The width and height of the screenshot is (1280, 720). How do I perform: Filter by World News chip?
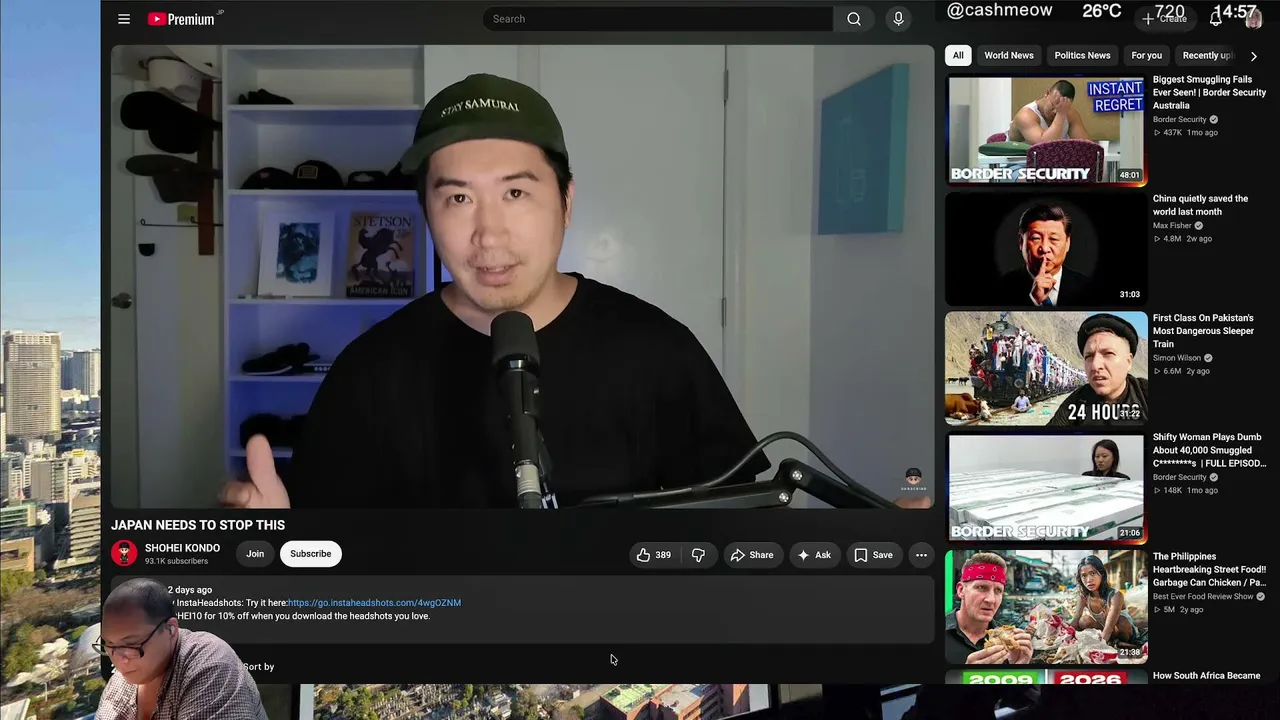[1008, 56]
